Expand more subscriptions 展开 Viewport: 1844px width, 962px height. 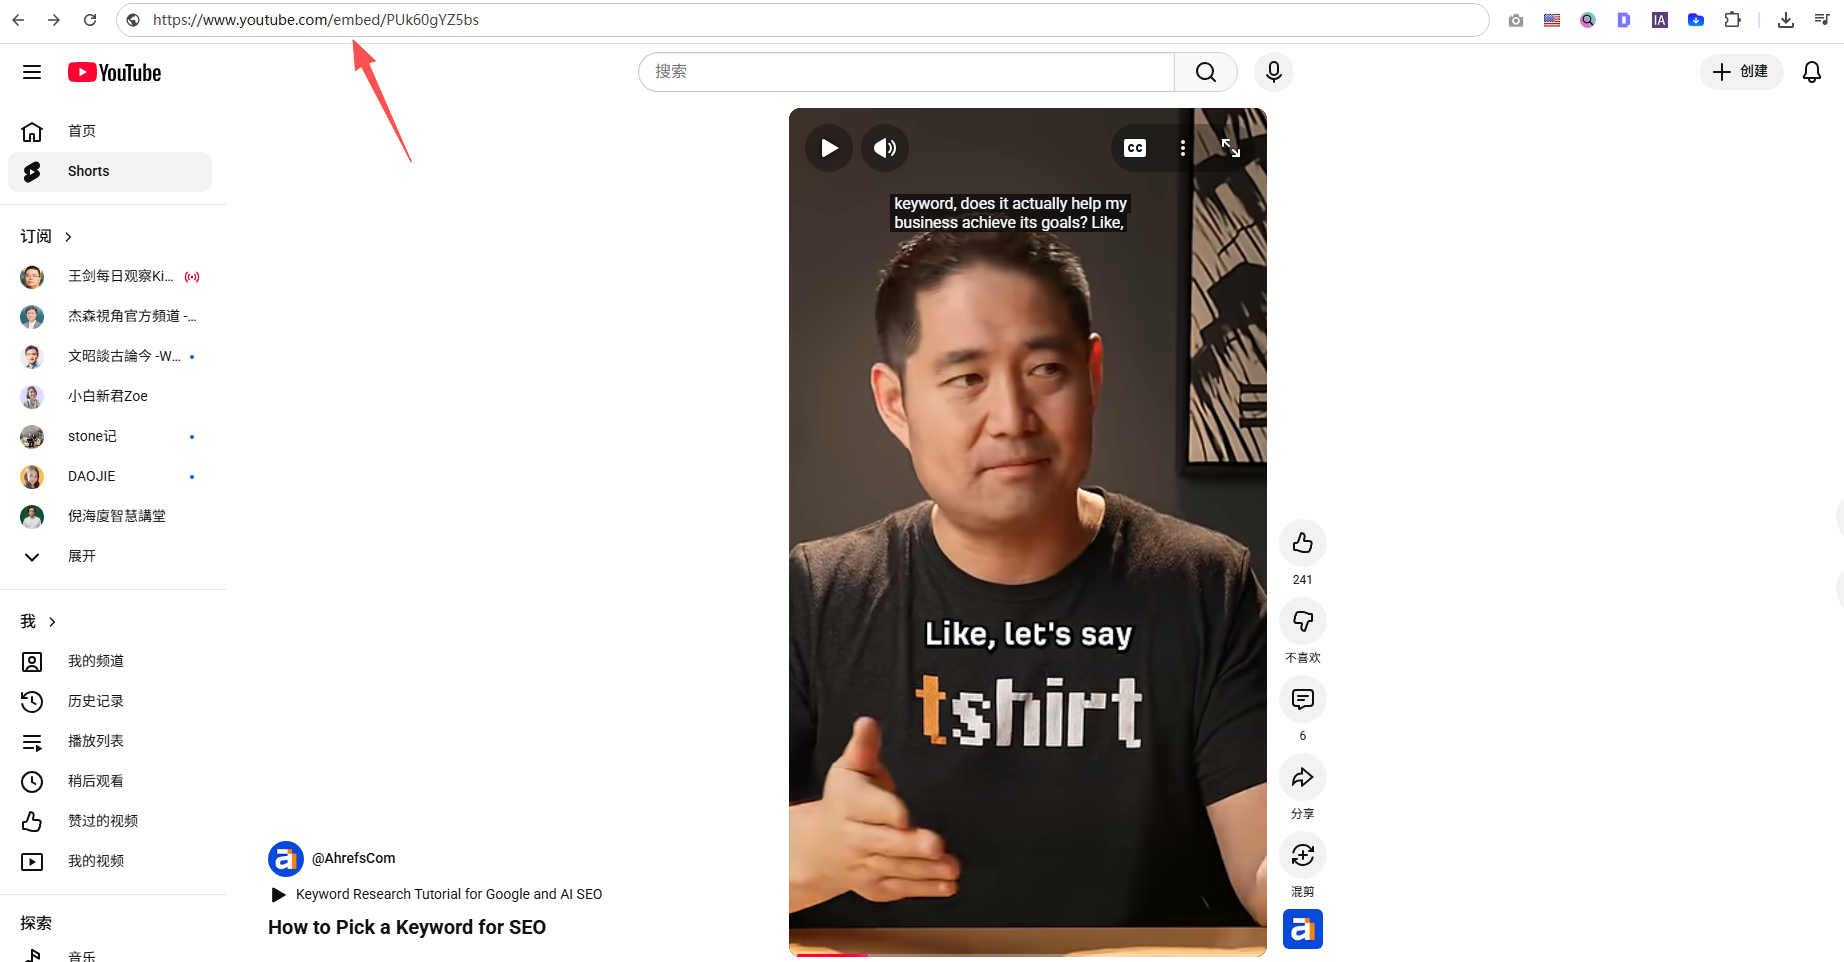(x=110, y=556)
